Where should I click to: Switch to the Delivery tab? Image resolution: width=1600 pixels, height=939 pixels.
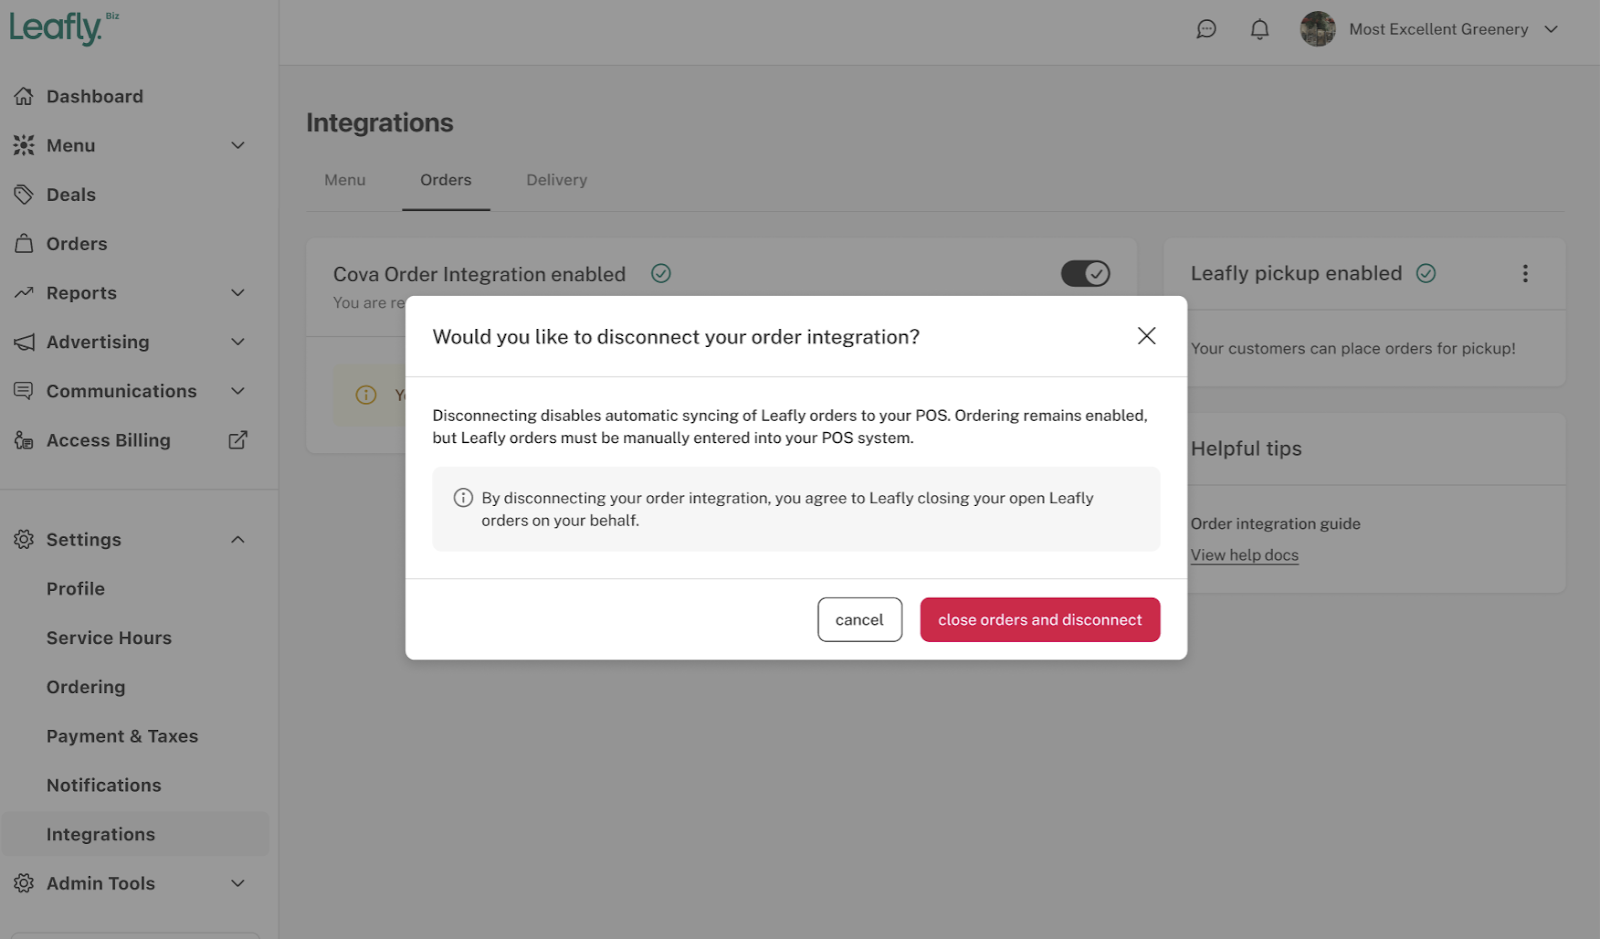tap(556, 180)
